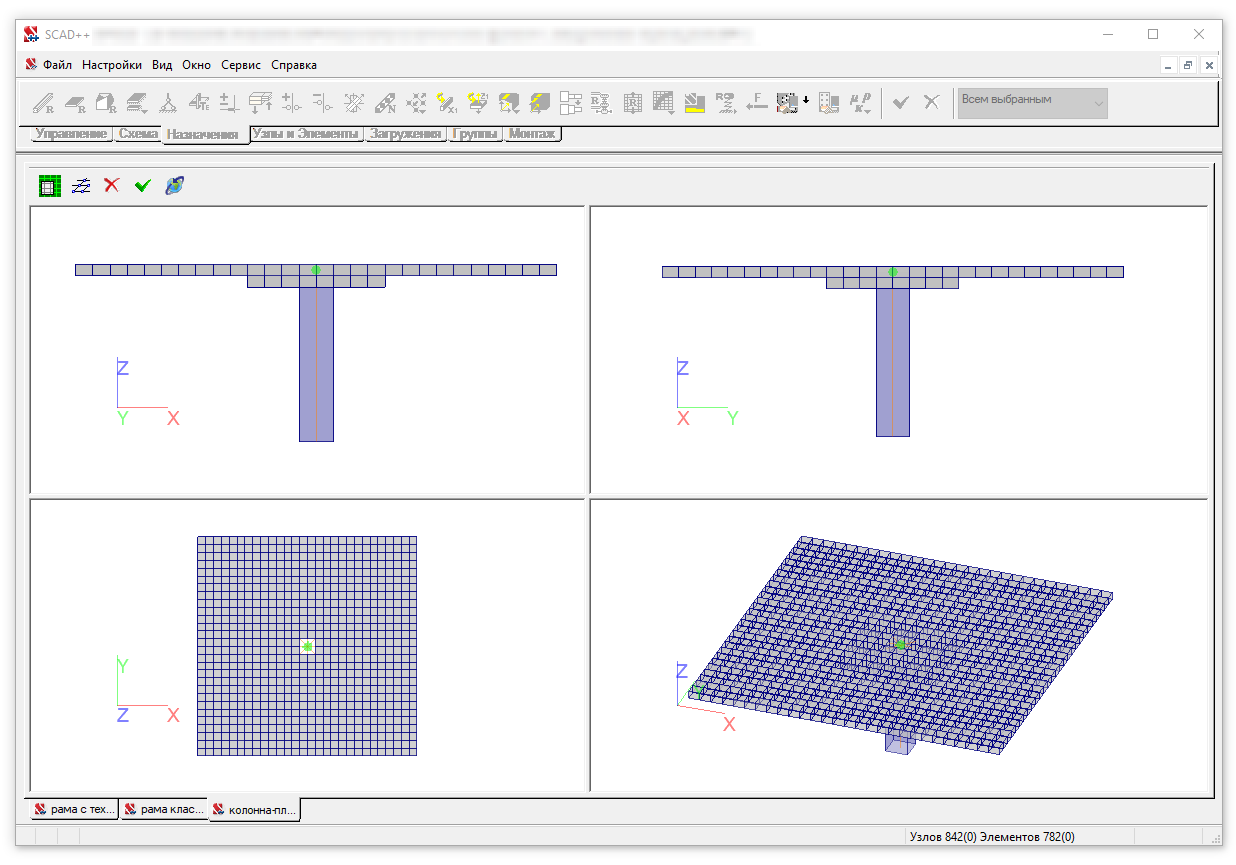The image size is (1236, 865).
Task: Switch to the Группы tab
Action: point(476,134)
